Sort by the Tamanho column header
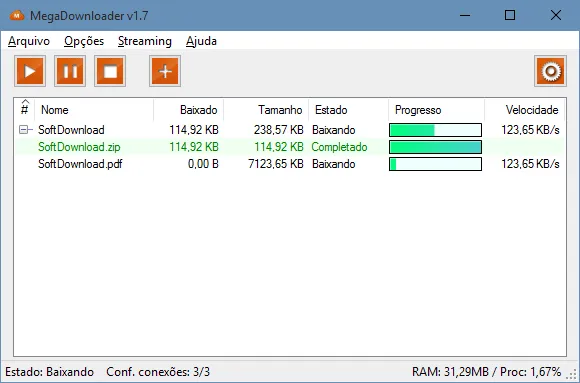 point(266,110)
